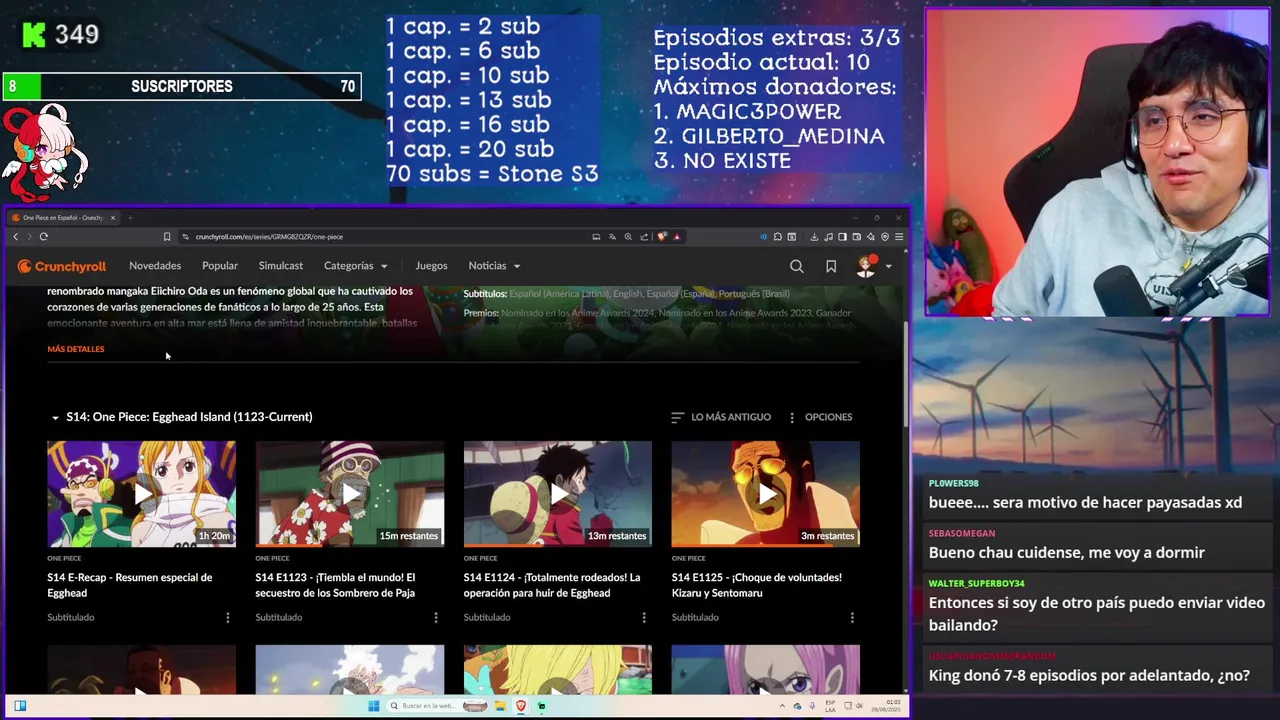Click the zoom magnifier icon in address bar
The image size is (1280, 720).
coord(628,237)
